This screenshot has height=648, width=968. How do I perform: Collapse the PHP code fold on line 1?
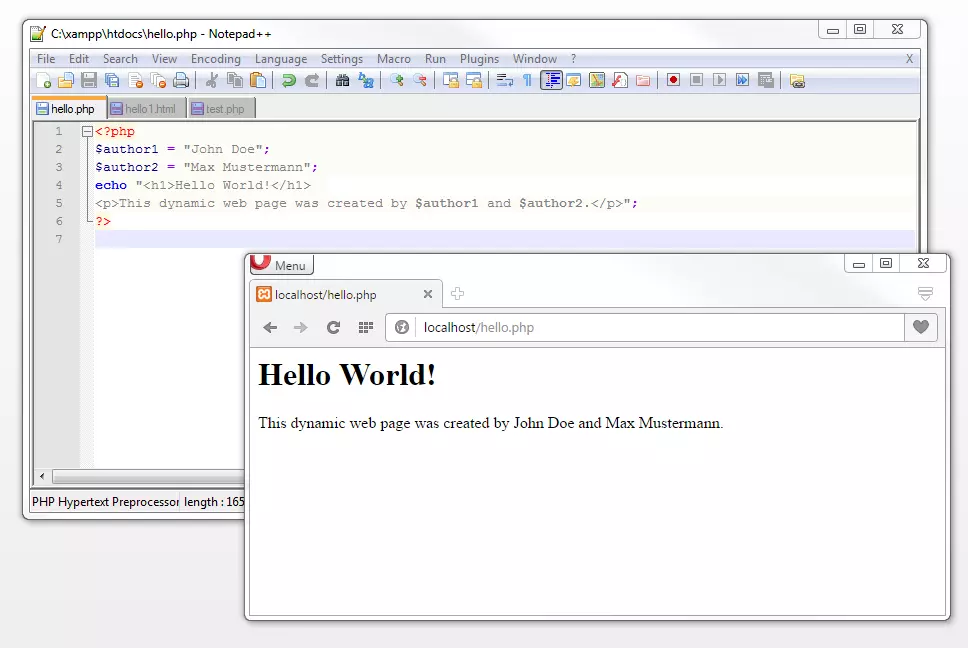[87, 130]
